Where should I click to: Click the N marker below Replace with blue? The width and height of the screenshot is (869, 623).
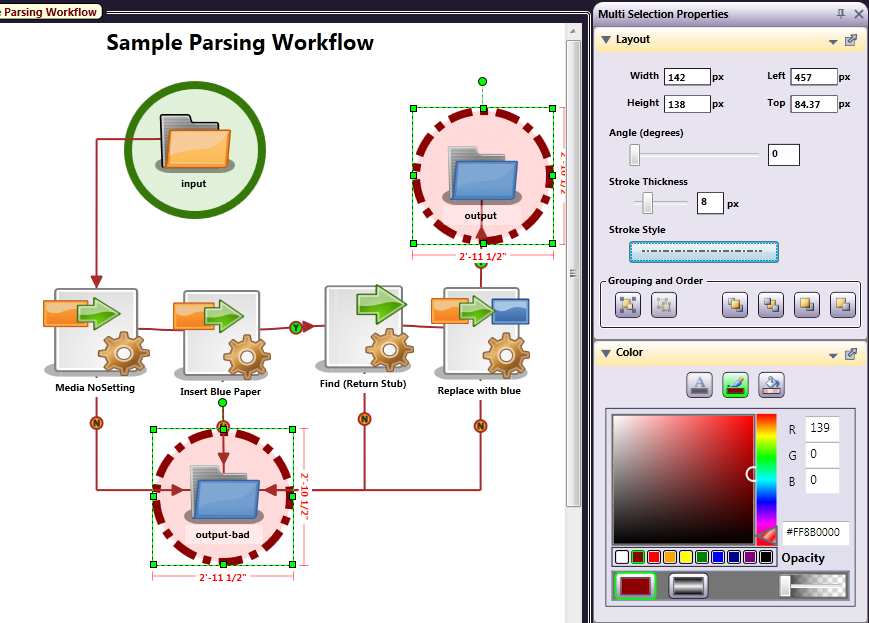click(x=480, y=426)
